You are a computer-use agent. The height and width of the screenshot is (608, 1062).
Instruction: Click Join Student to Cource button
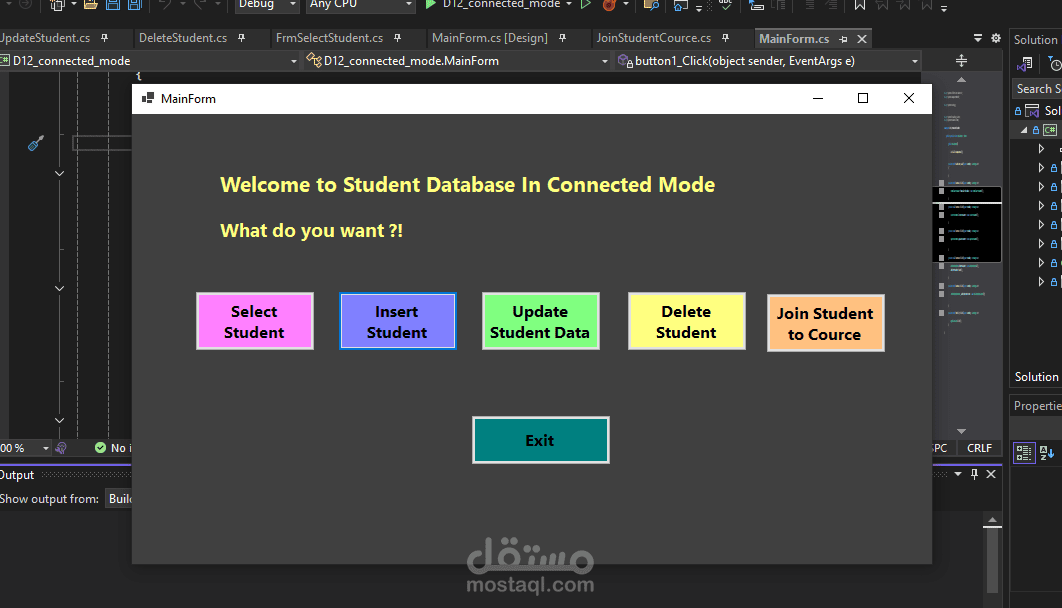pos(826,324)
